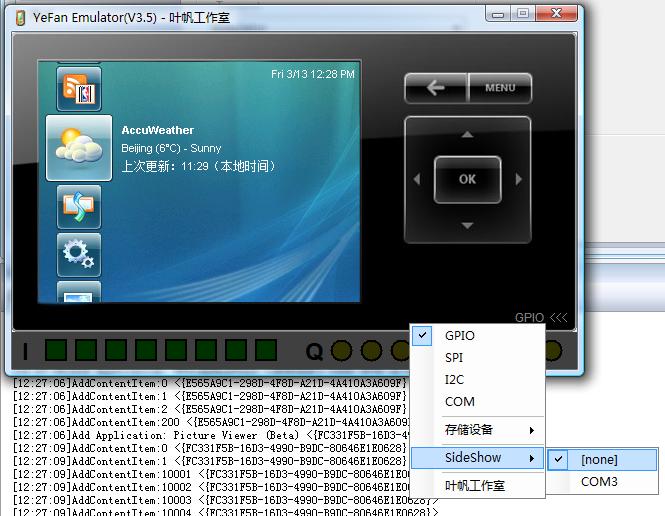Click the 'Add Application: Picture Viewer (Beta)' log line
The width and height of the screenshot is (665, 516).
tap(211, 435)
